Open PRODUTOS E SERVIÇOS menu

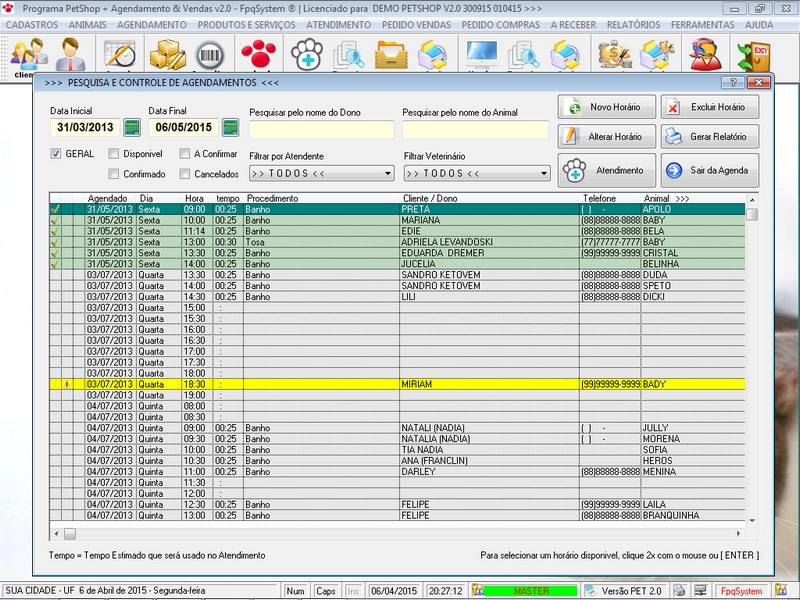246,24
